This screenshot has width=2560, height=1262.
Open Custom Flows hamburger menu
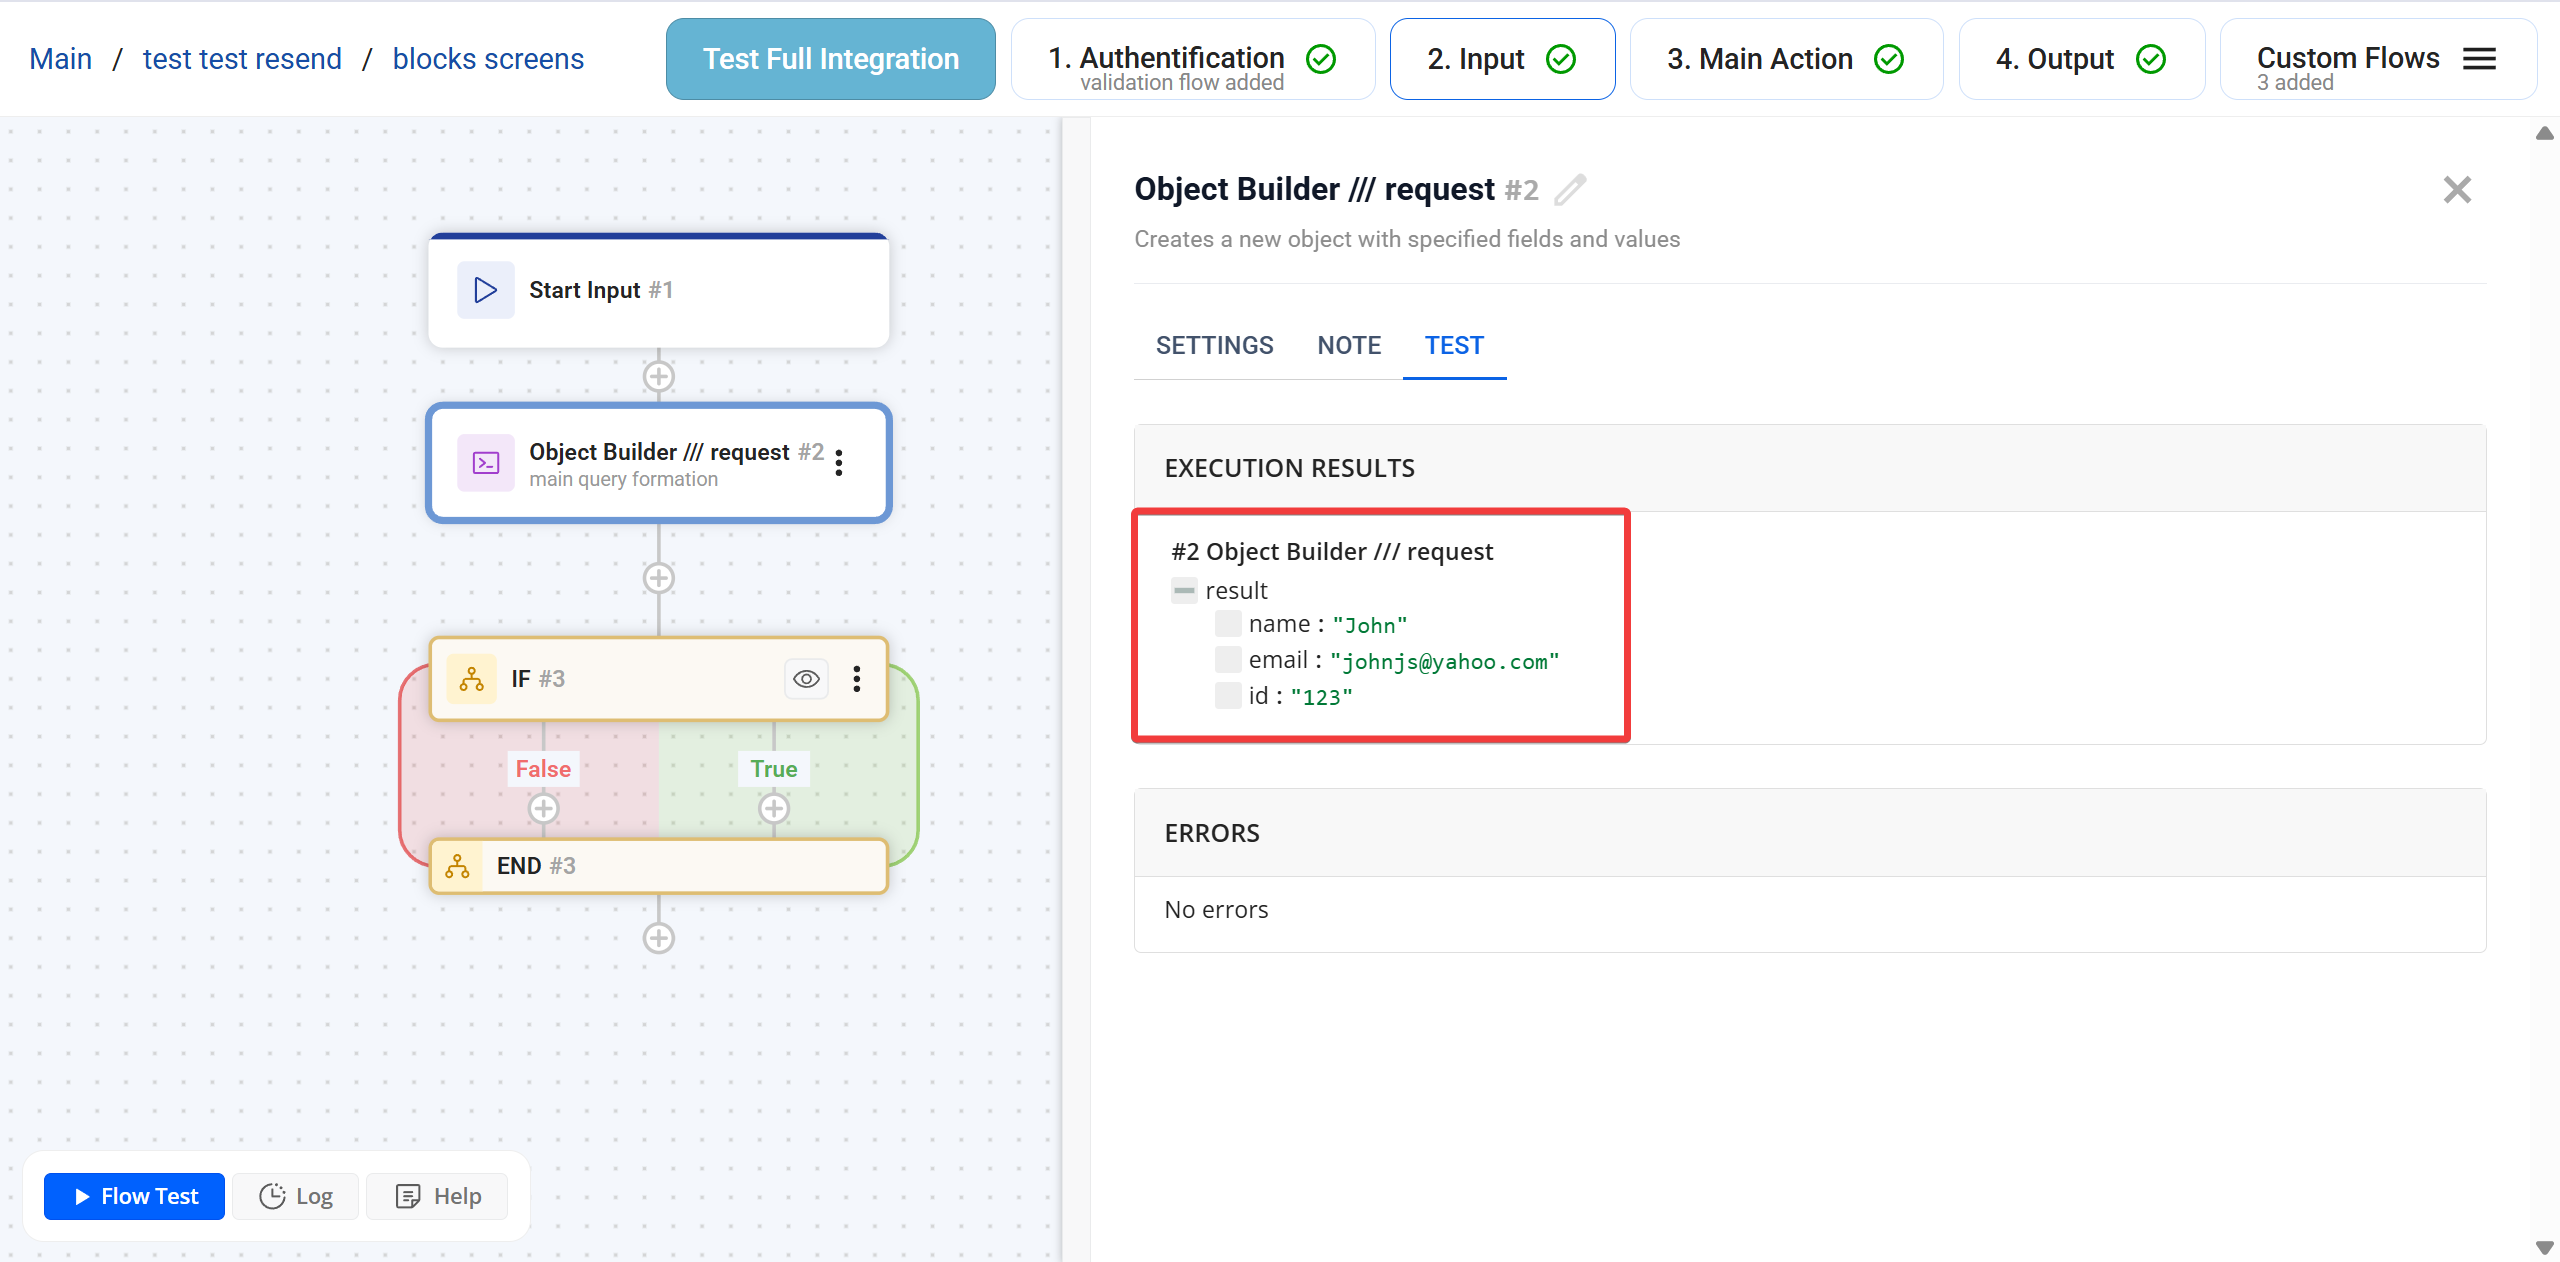[x=2479, y=59]
